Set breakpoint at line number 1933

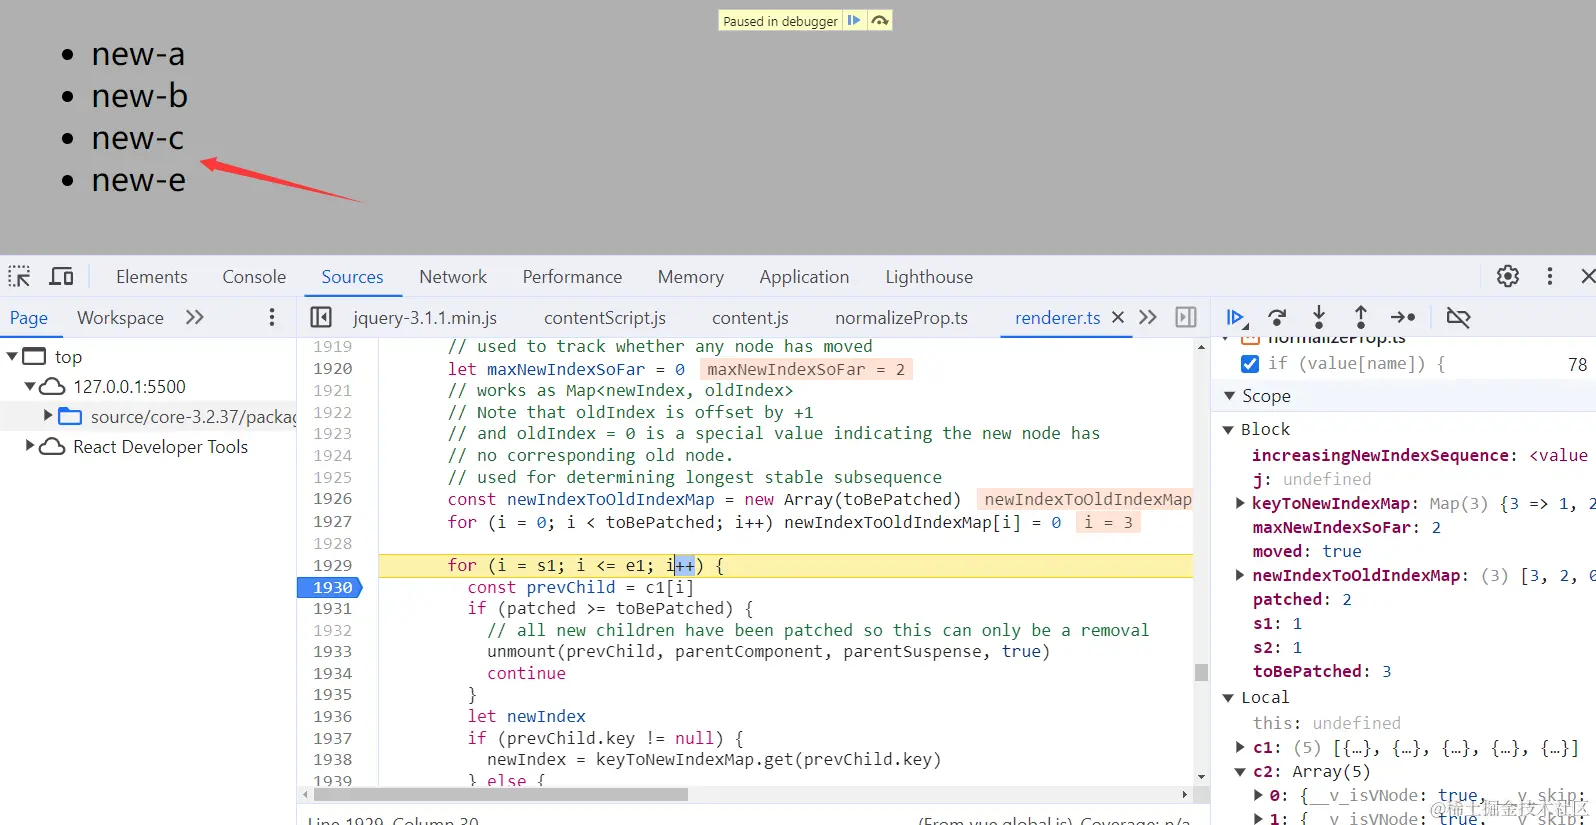[x=332, y=652]
